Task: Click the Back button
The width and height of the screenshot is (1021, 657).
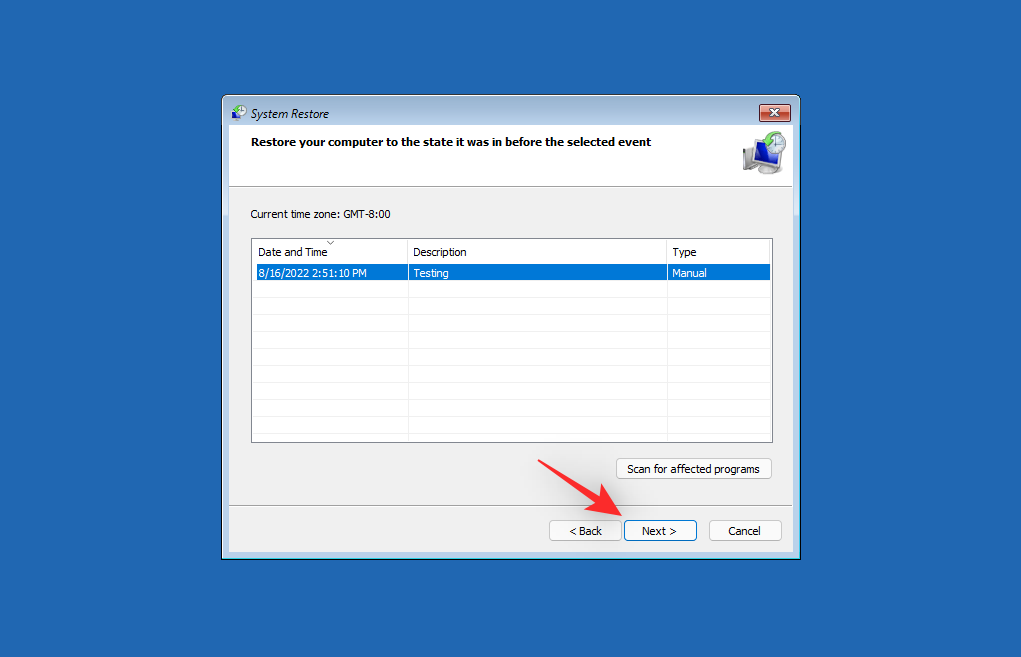Action: click(584, 530)
